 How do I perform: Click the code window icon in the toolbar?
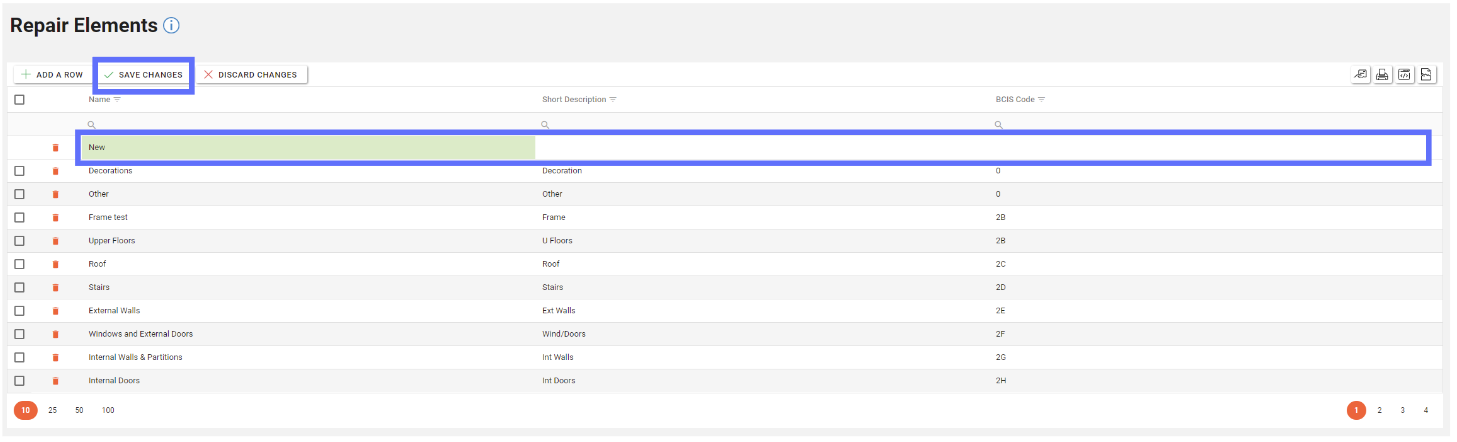(1404, 75)
